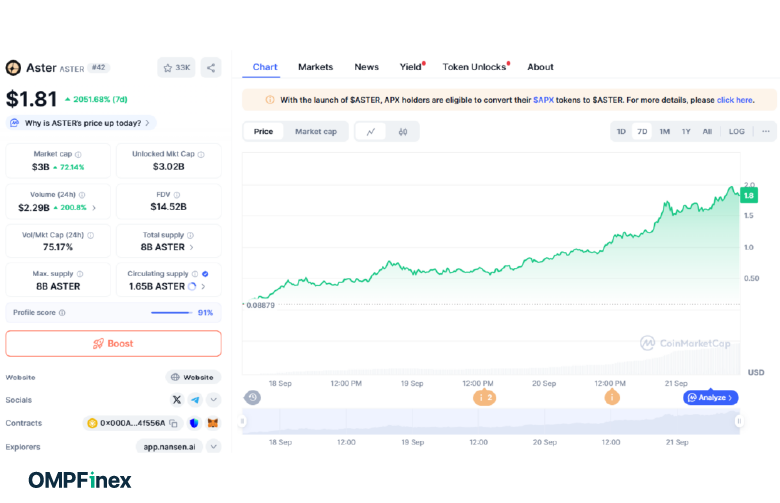Viewport: 780px width, 503px height.
Task: Open Unlocked Mkt Cap info icon
Action: 201,154
